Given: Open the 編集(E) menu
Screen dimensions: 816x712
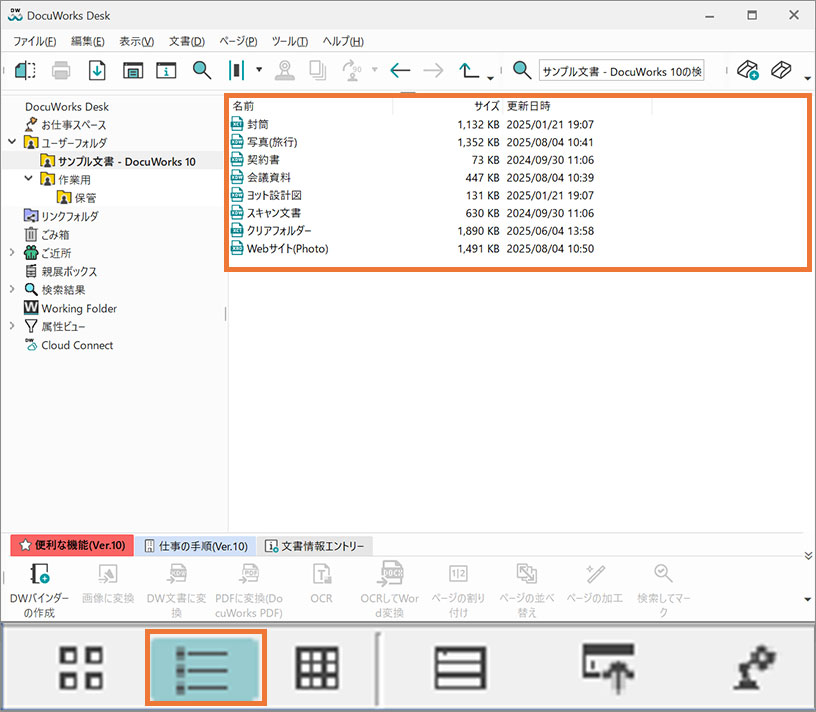Looking at the screenshot, I should click(87, 41).
